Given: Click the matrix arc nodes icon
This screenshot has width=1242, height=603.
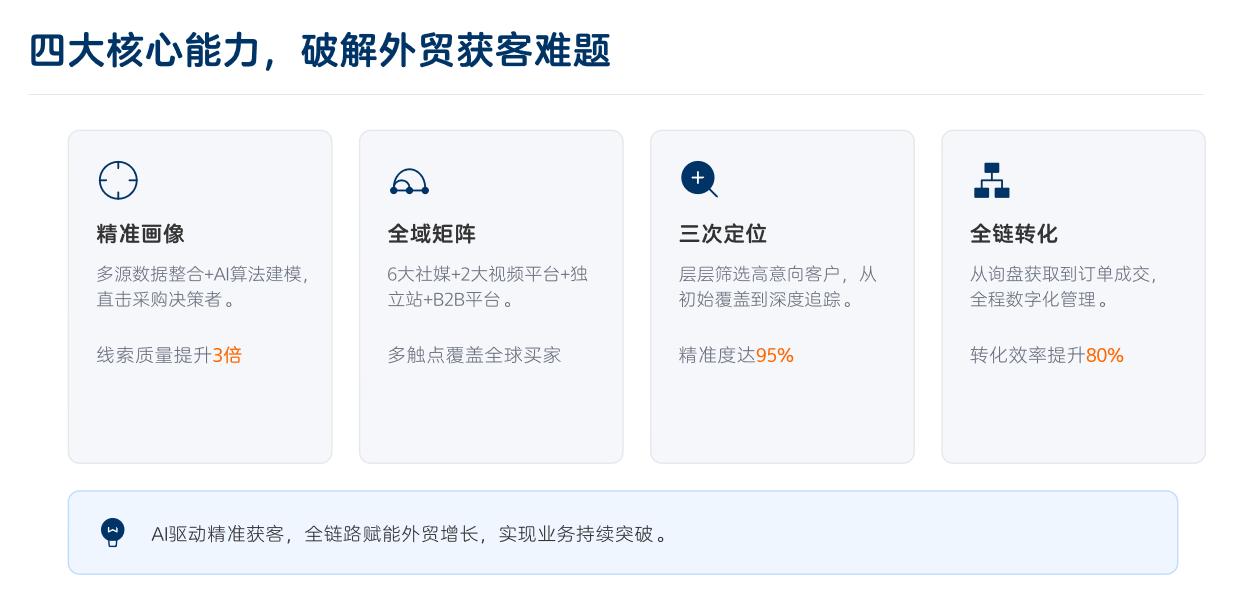Looking at the screenshot, I should (409, 181).
